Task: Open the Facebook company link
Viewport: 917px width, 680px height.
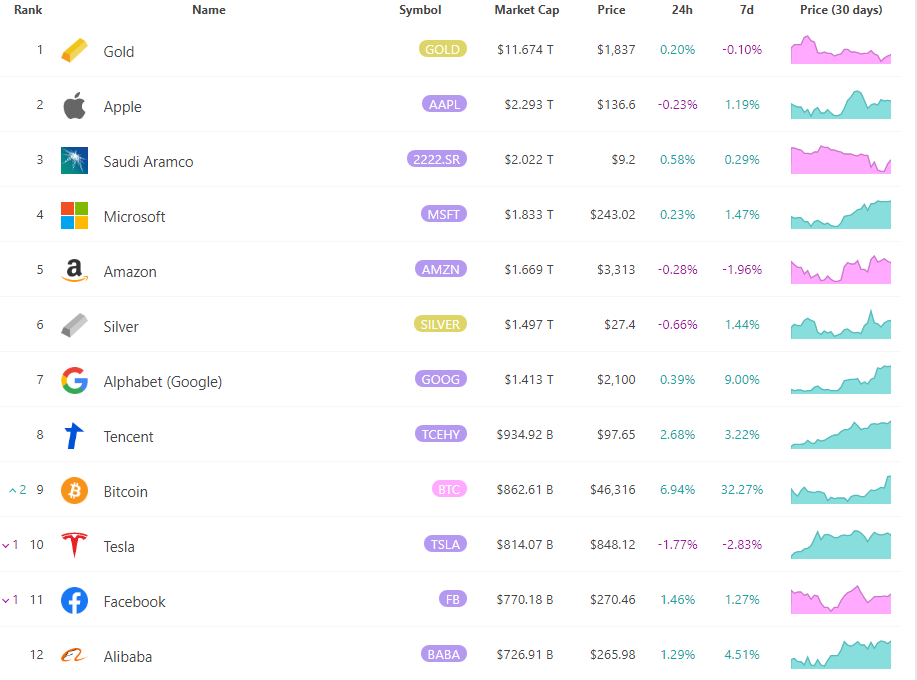Action: (x=135, y=601)
